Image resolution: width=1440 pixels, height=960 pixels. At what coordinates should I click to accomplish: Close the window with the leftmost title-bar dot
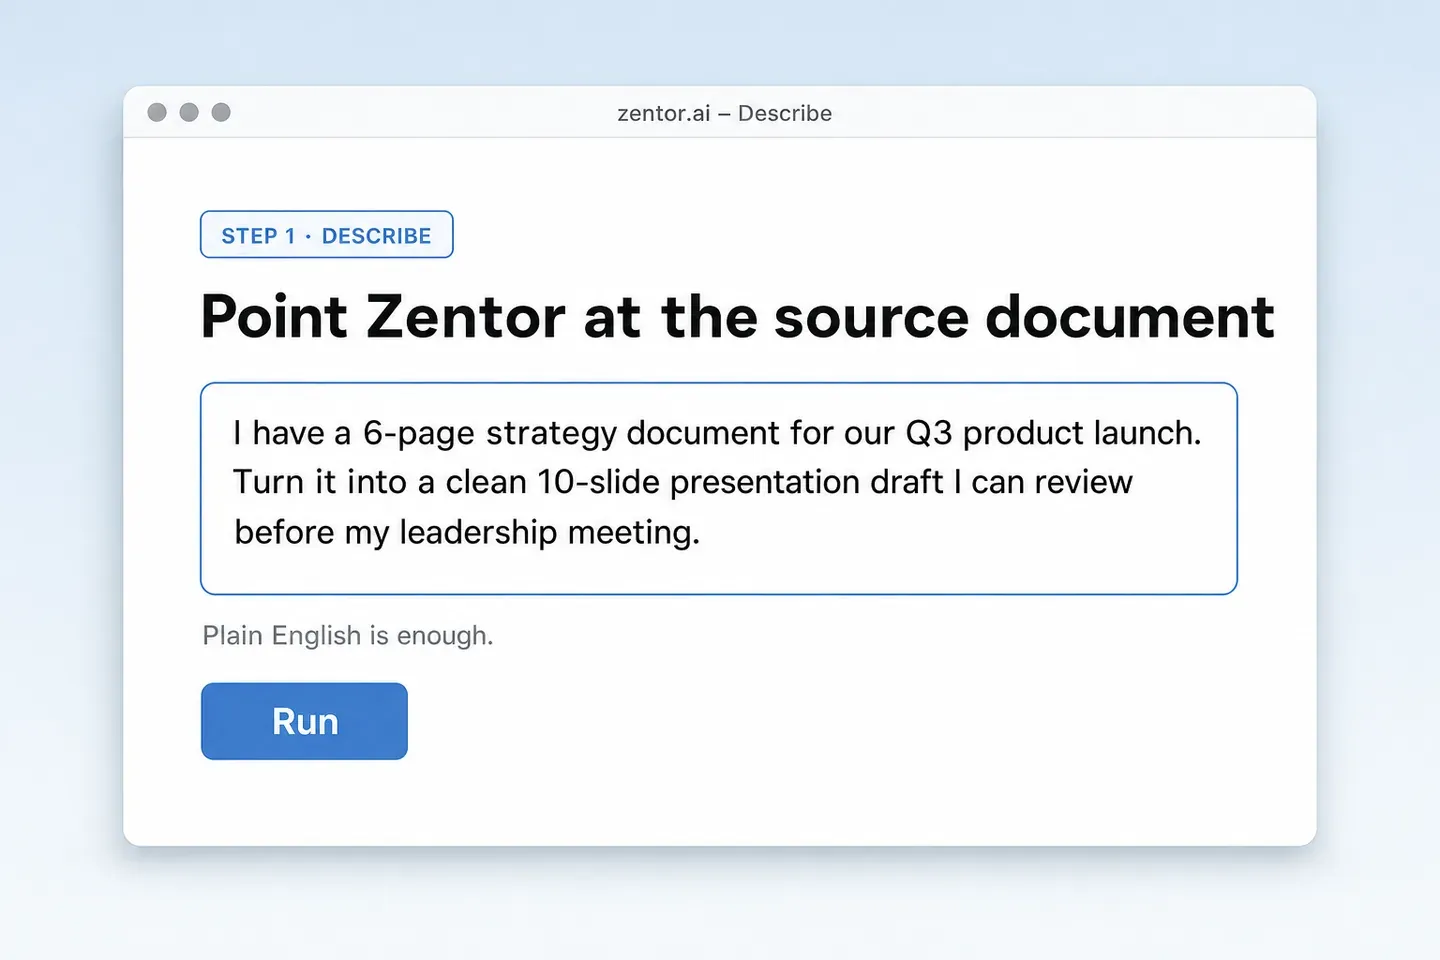[157, 112]
